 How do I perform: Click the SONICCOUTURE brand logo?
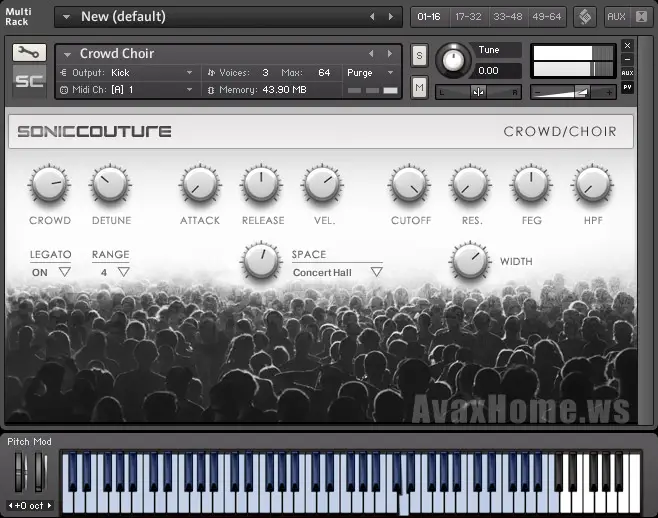pos(94,131)
